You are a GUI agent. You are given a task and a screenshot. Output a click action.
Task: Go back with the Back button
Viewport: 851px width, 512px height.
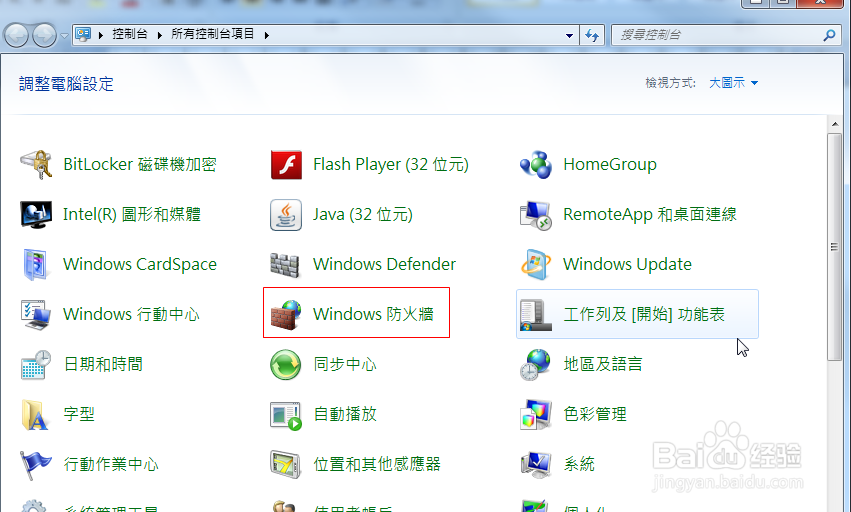(16, 36)
